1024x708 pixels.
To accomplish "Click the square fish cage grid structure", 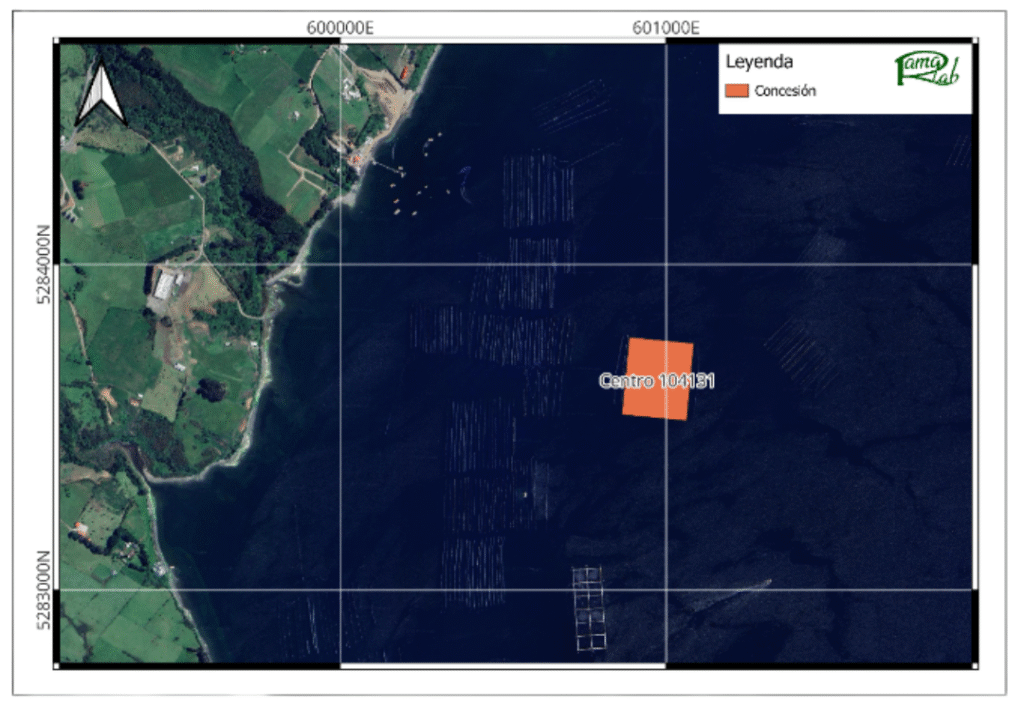I will point(589,607).
